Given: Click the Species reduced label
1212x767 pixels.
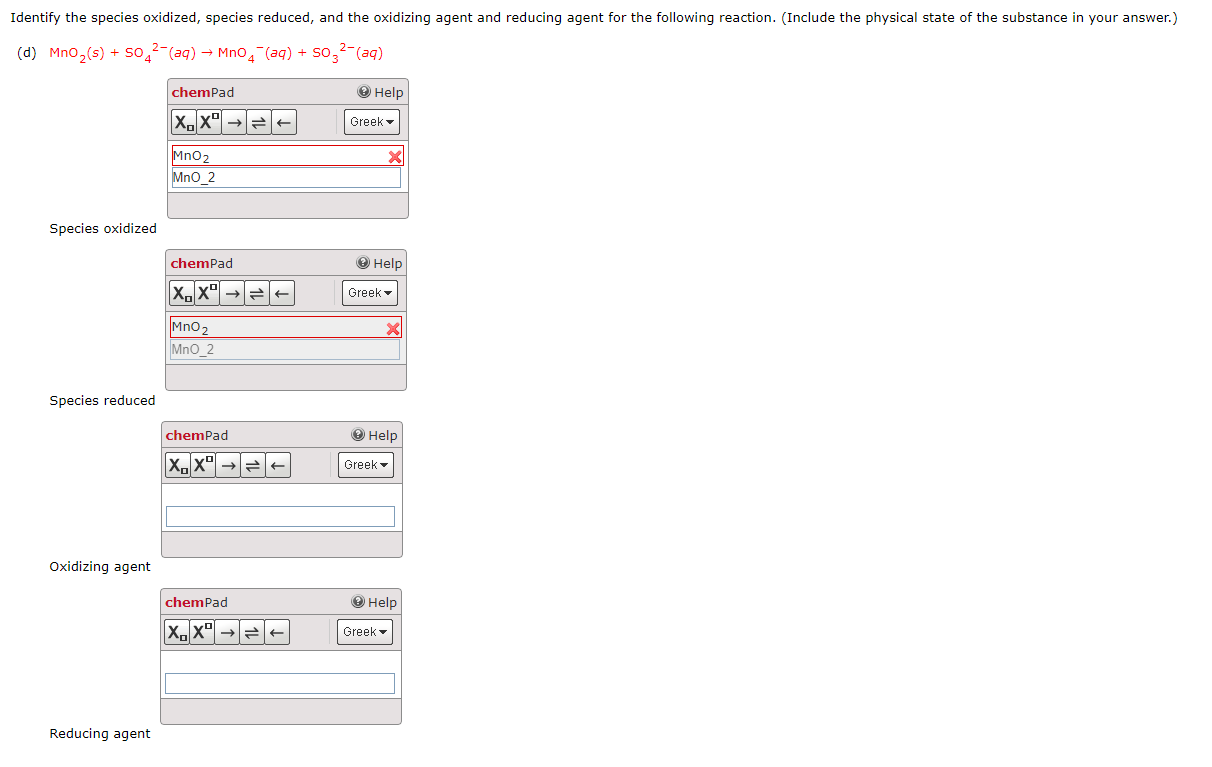Looking at the screenshot, I should click(102, 400).
